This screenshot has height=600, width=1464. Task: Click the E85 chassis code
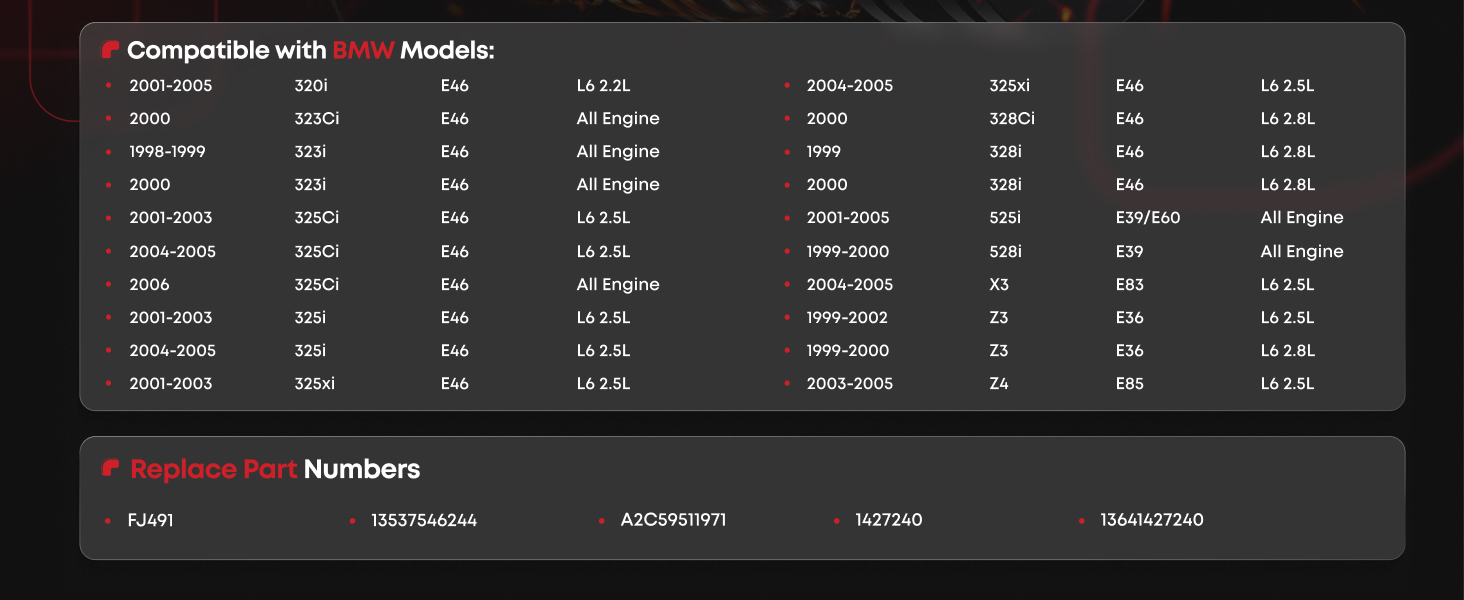tap(1129, 384)
